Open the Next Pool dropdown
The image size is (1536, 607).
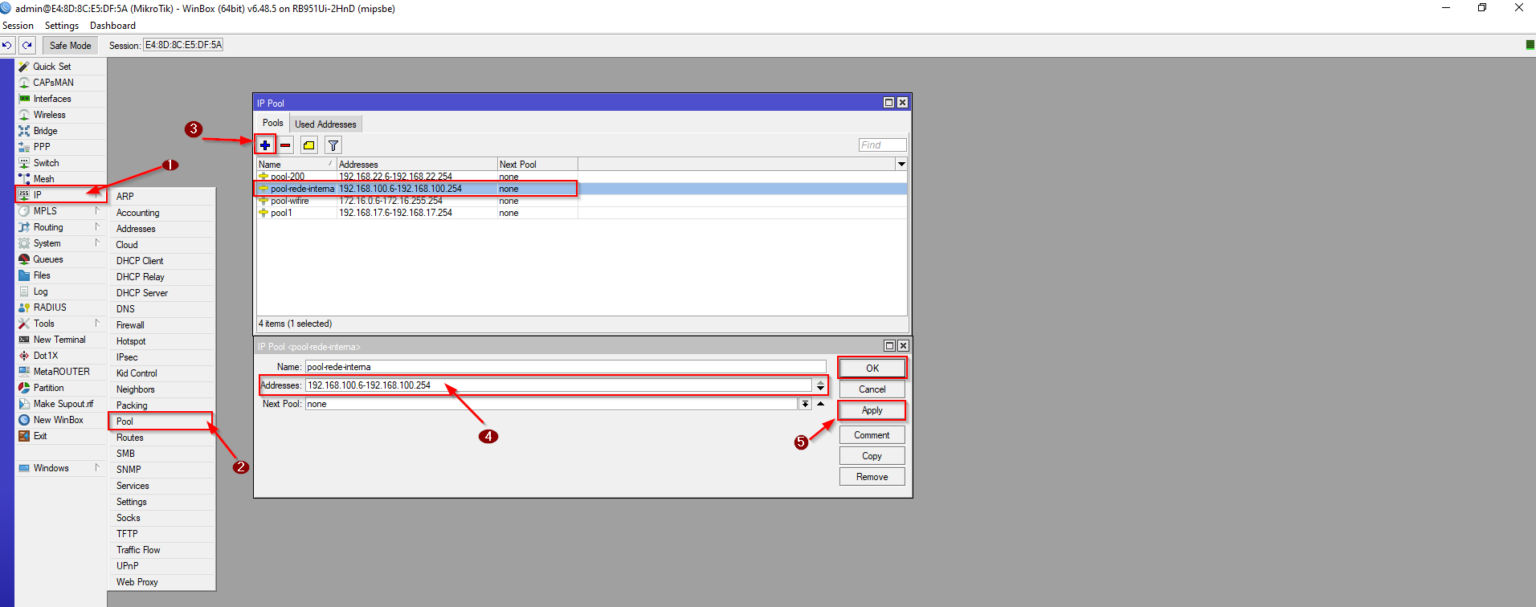[805, 403]
